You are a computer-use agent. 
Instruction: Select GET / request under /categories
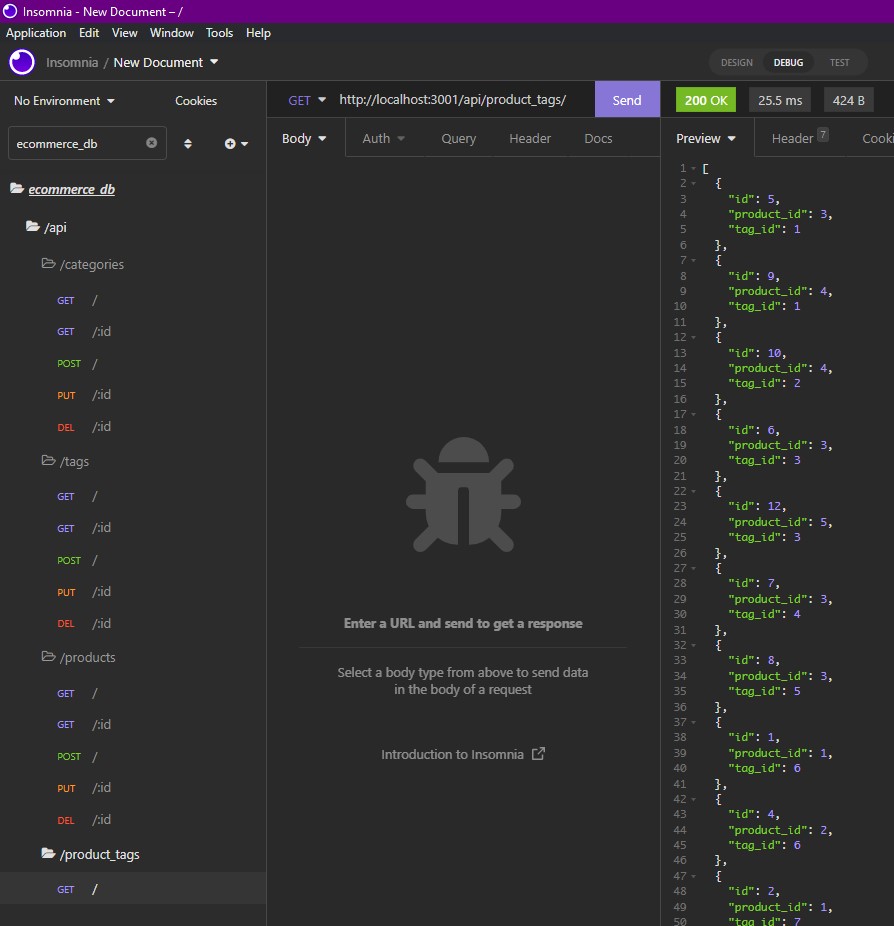(133, 301)
